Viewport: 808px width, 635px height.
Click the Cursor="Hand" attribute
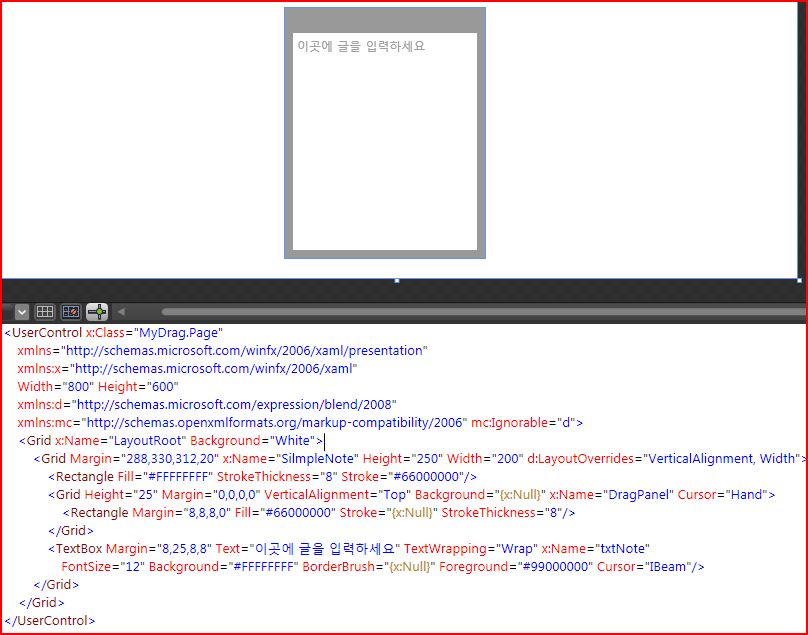(722, 495)
